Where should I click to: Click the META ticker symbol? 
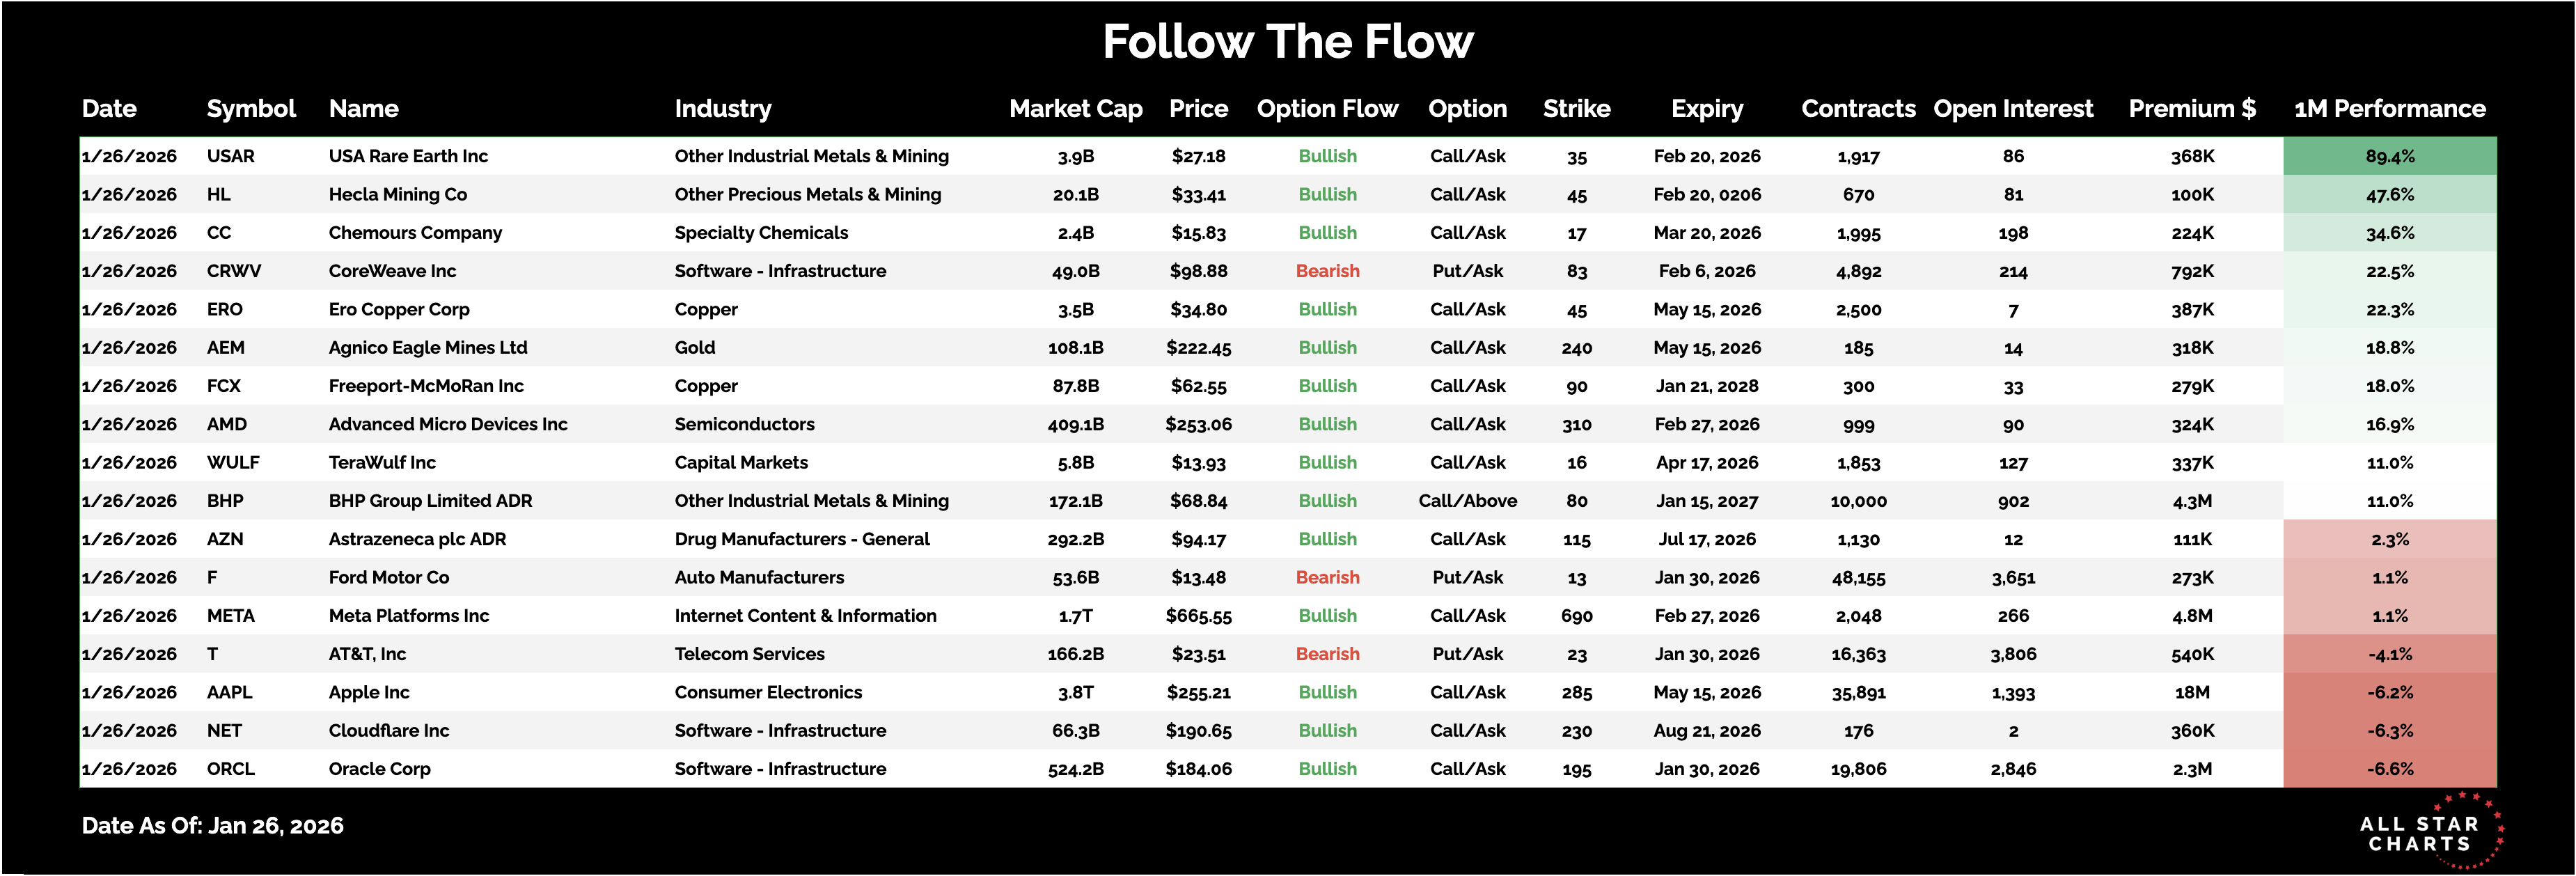pos(230,616)
